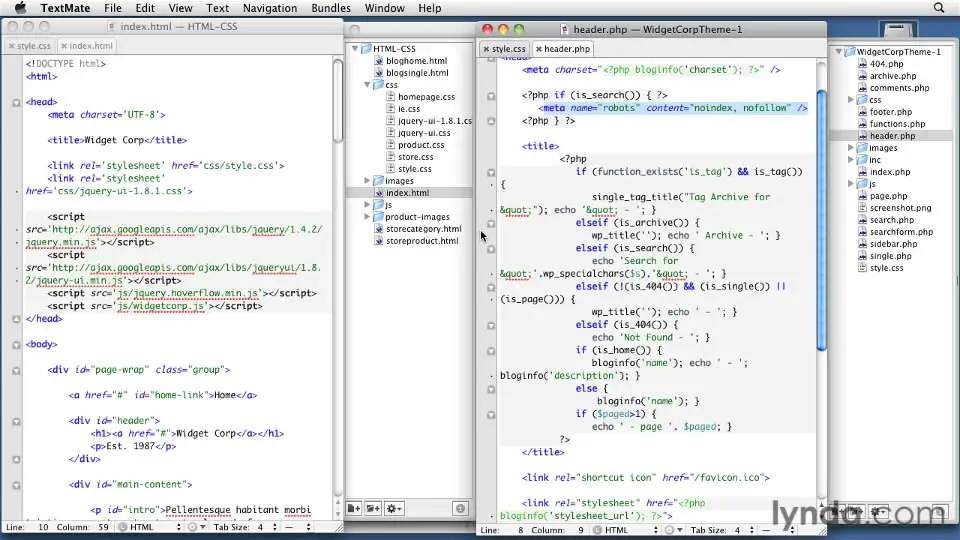Select ie.css file
Image resolution: width=960 pixels, height=540 pixels.
pos(408,108)
